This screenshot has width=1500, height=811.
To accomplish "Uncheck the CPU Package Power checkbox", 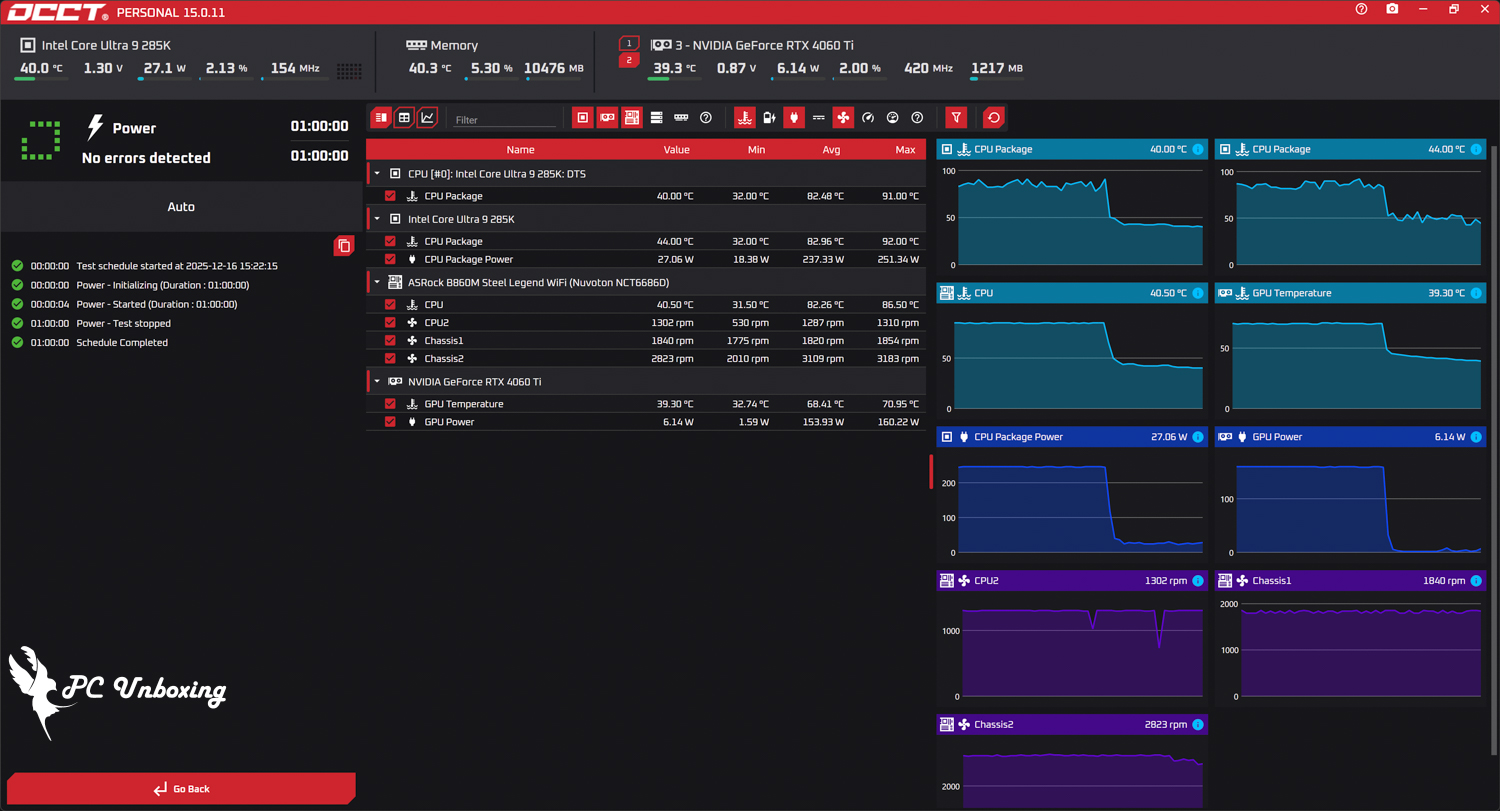I will (x=390, y=259).
